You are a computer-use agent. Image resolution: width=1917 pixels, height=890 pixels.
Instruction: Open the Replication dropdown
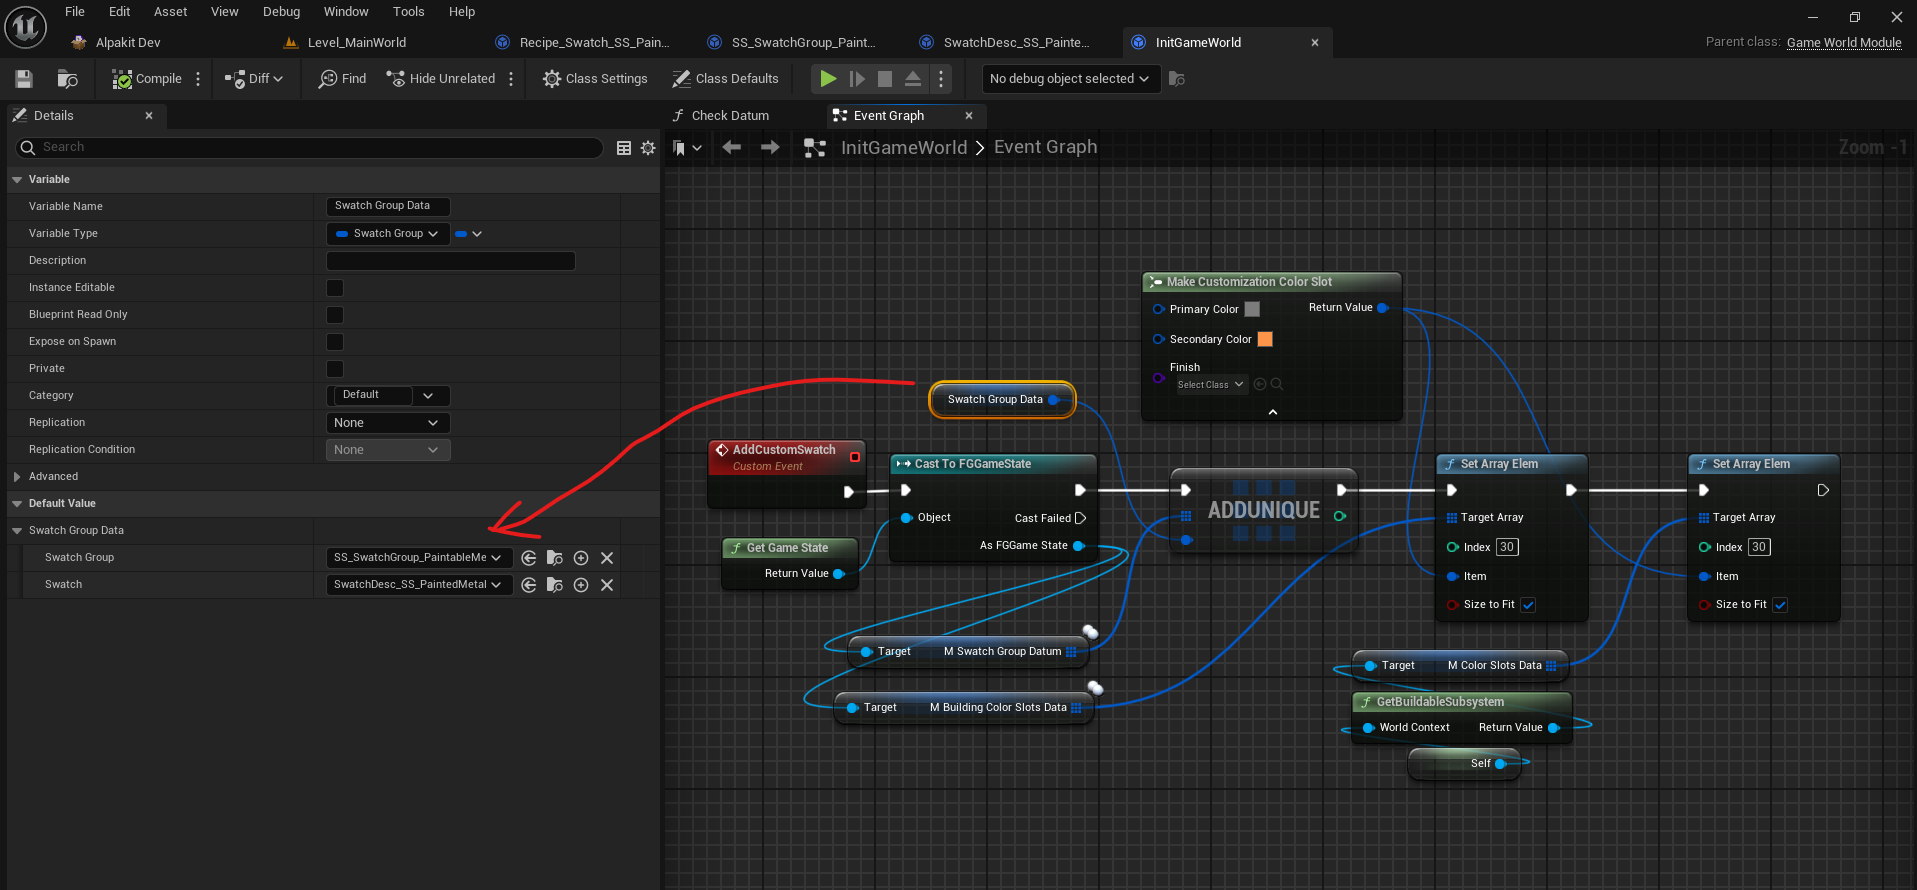pyautogui.click(x=387, y=423)
